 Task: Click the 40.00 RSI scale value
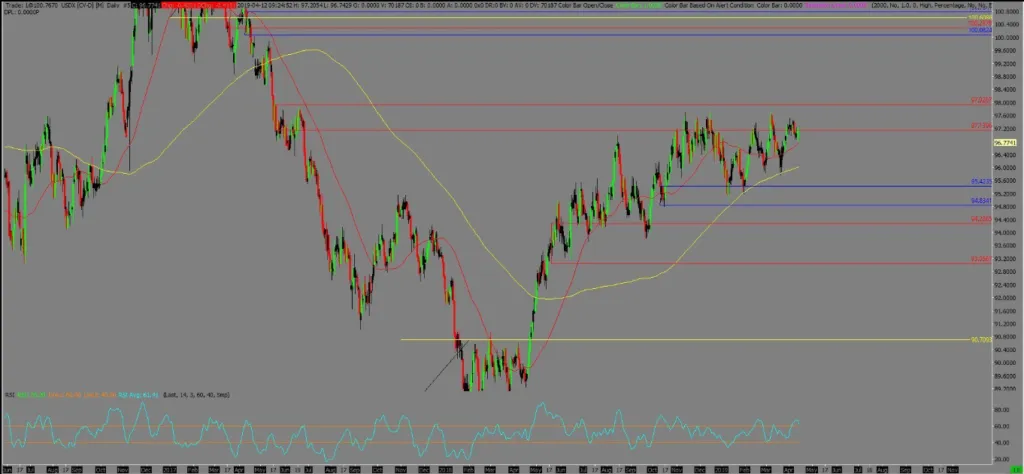pyautogui.click(x=1002, y=443)
